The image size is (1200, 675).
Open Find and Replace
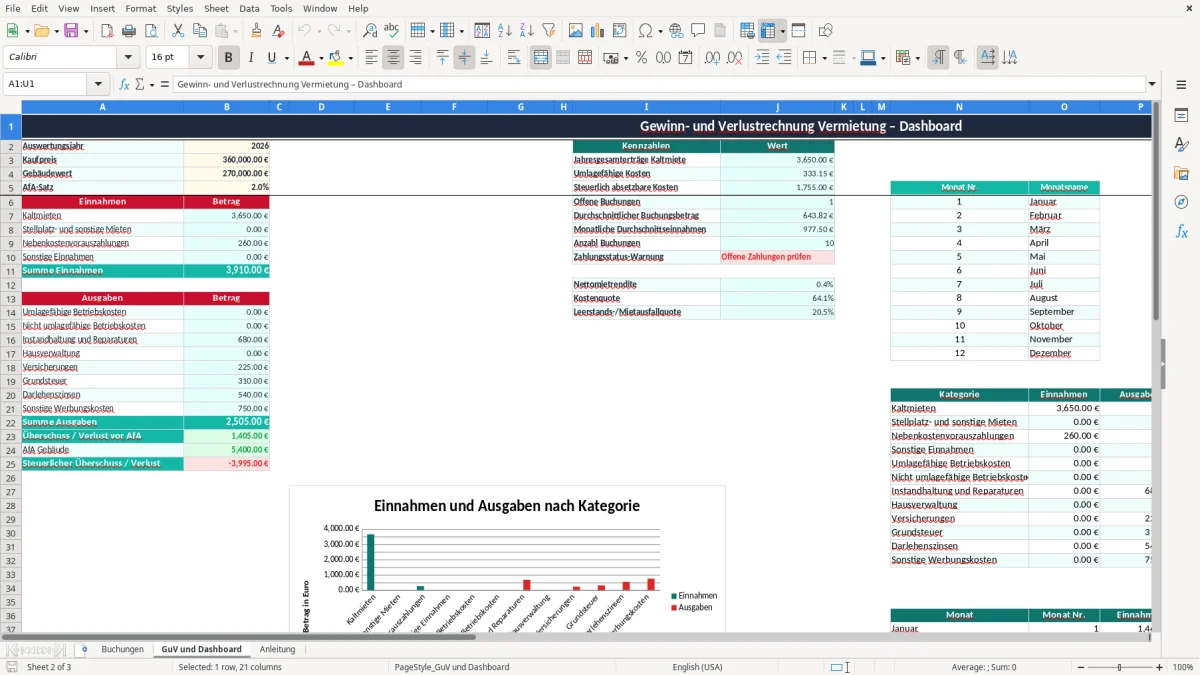tap(370, 31)
